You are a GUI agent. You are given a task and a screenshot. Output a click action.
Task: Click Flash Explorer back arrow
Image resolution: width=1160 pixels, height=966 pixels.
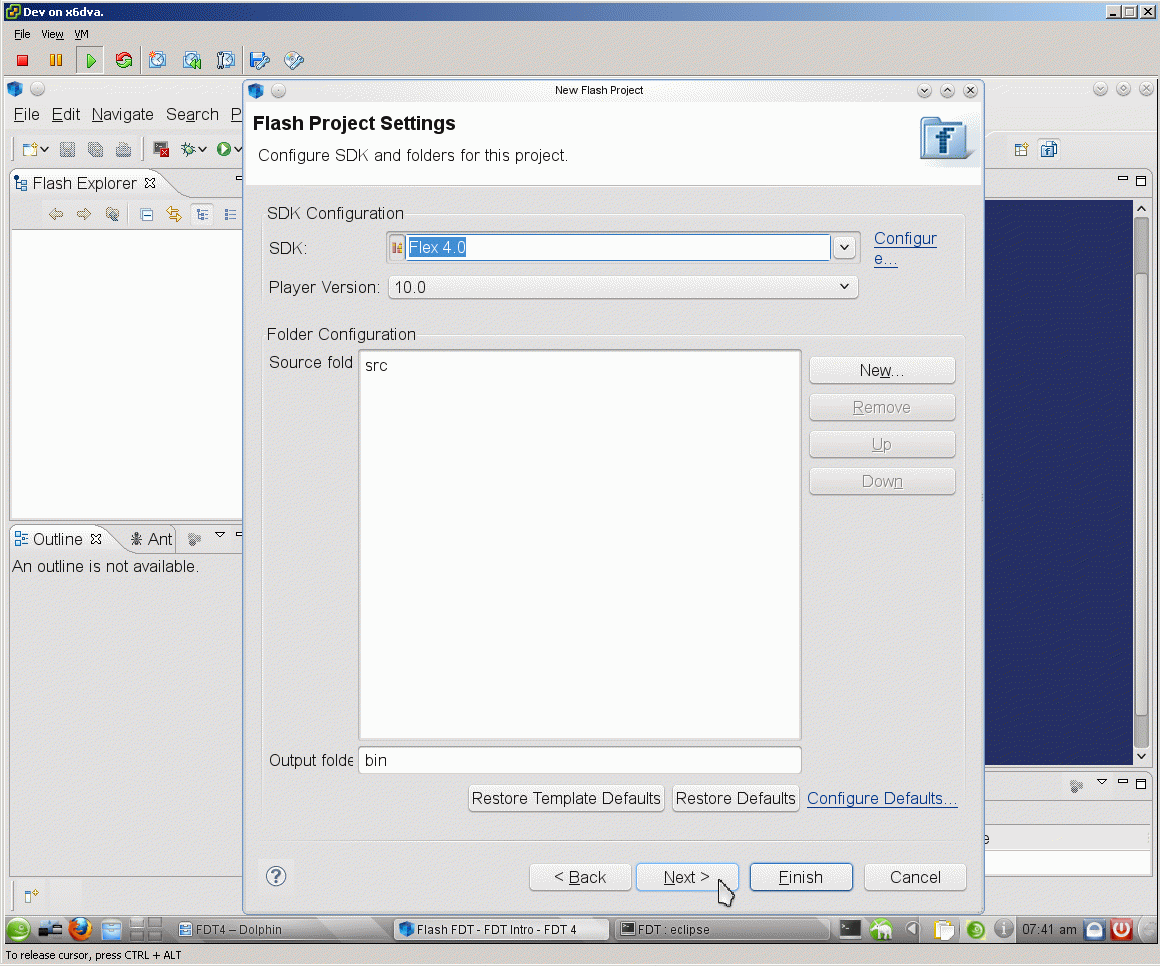56,215
